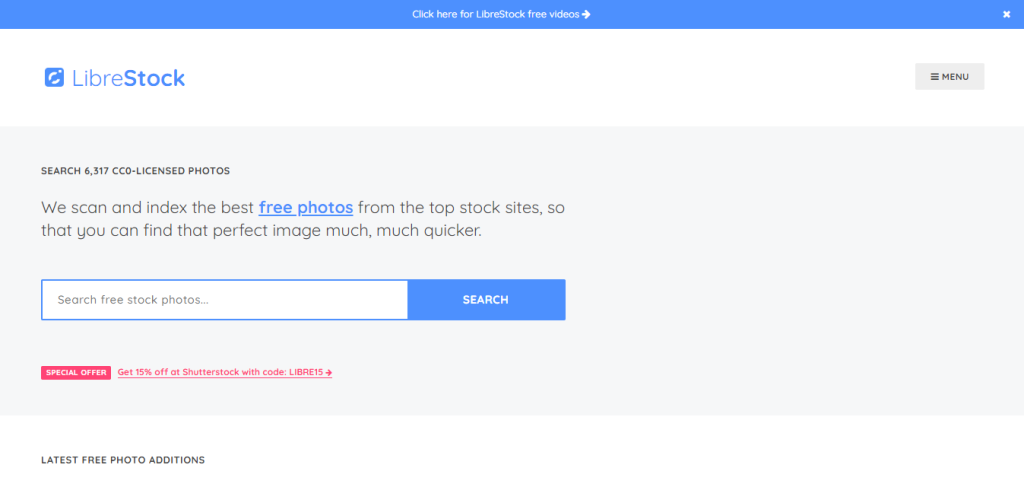Focus the Search free stock photos field
The width and height of the screenshot is (1024, 487).
[225, 300]
